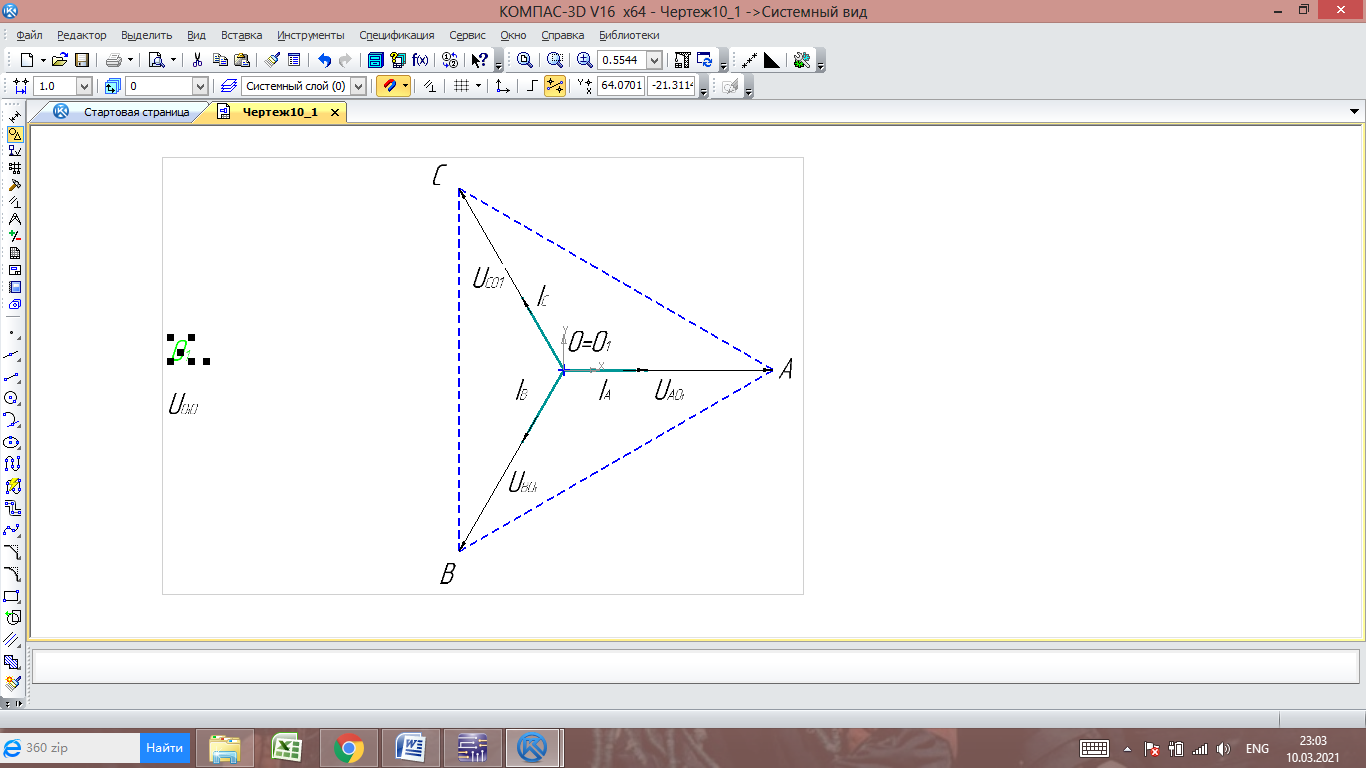Open the Инструменты menu
The width and height of the screenshot is (1366, 768).
(310, 35)
